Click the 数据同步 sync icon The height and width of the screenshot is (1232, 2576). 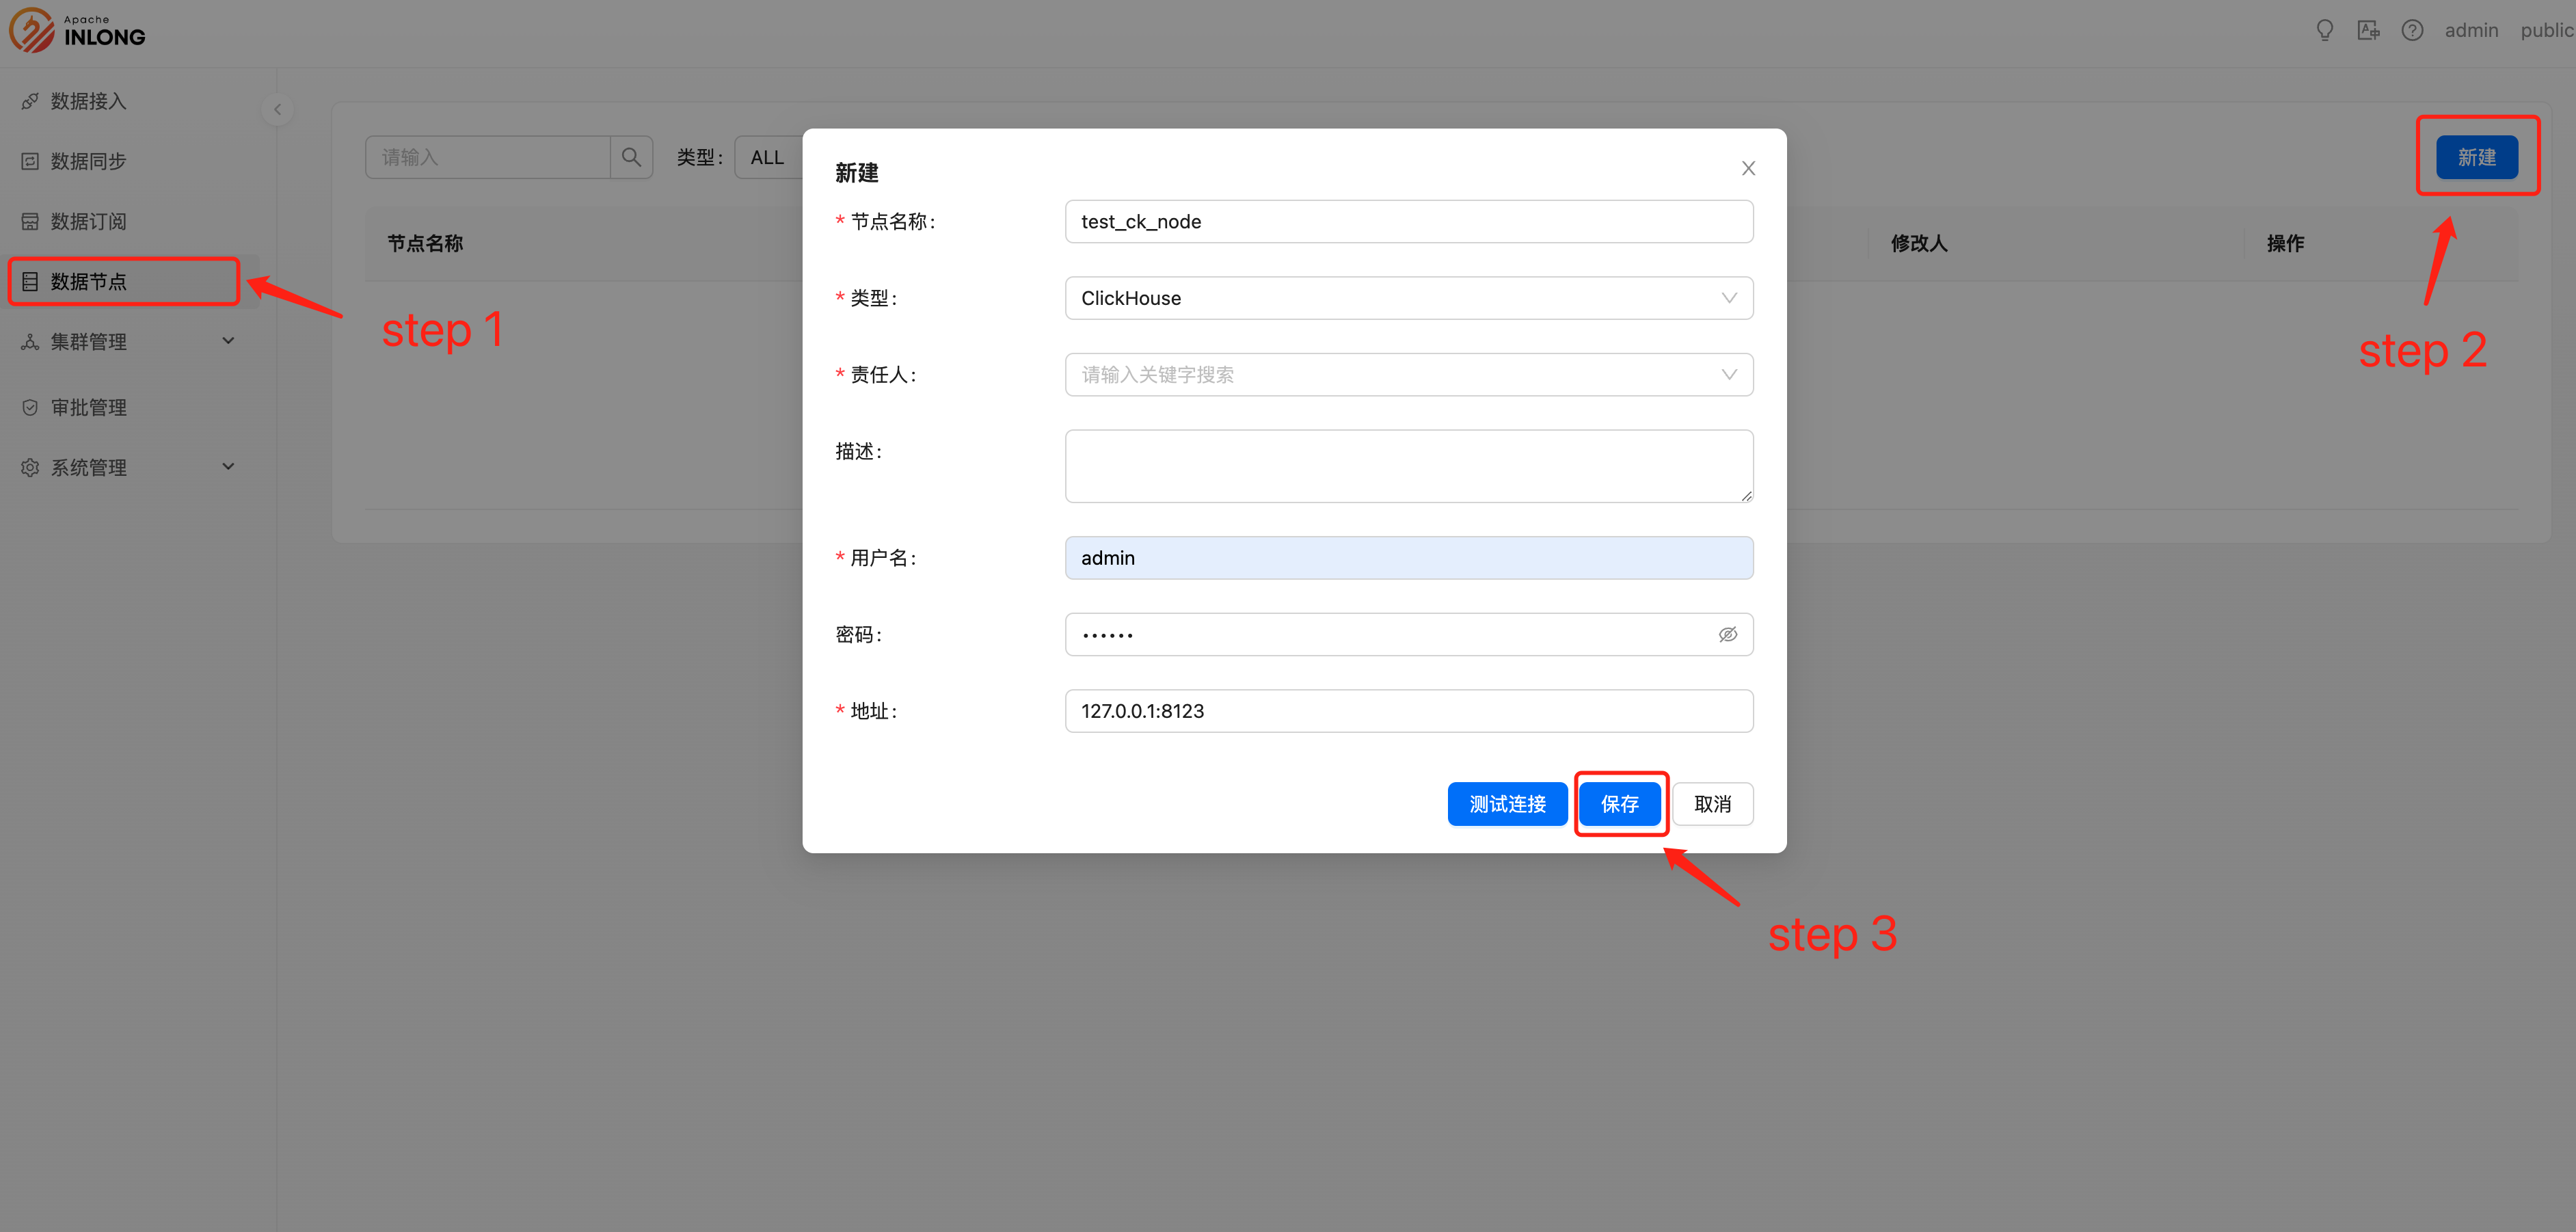pyautogui.click(x=30, y=160)
